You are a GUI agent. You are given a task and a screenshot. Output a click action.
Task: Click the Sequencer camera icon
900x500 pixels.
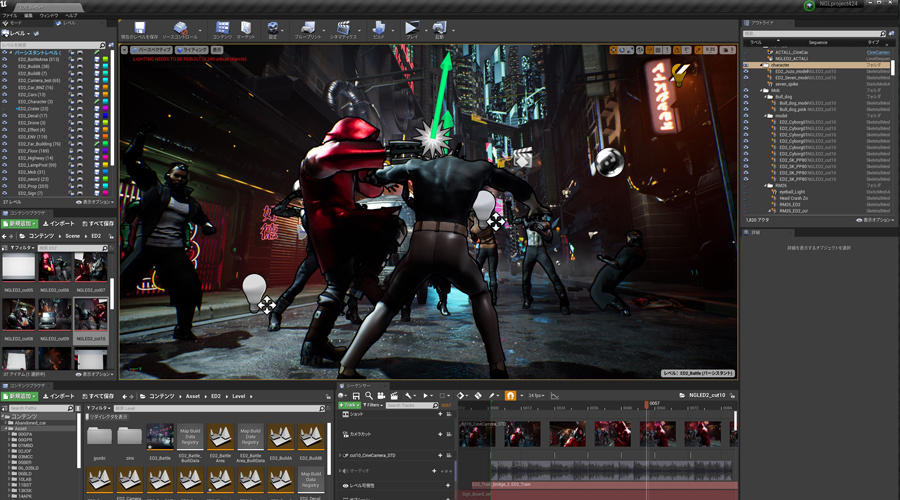click(x=381, y=396)
